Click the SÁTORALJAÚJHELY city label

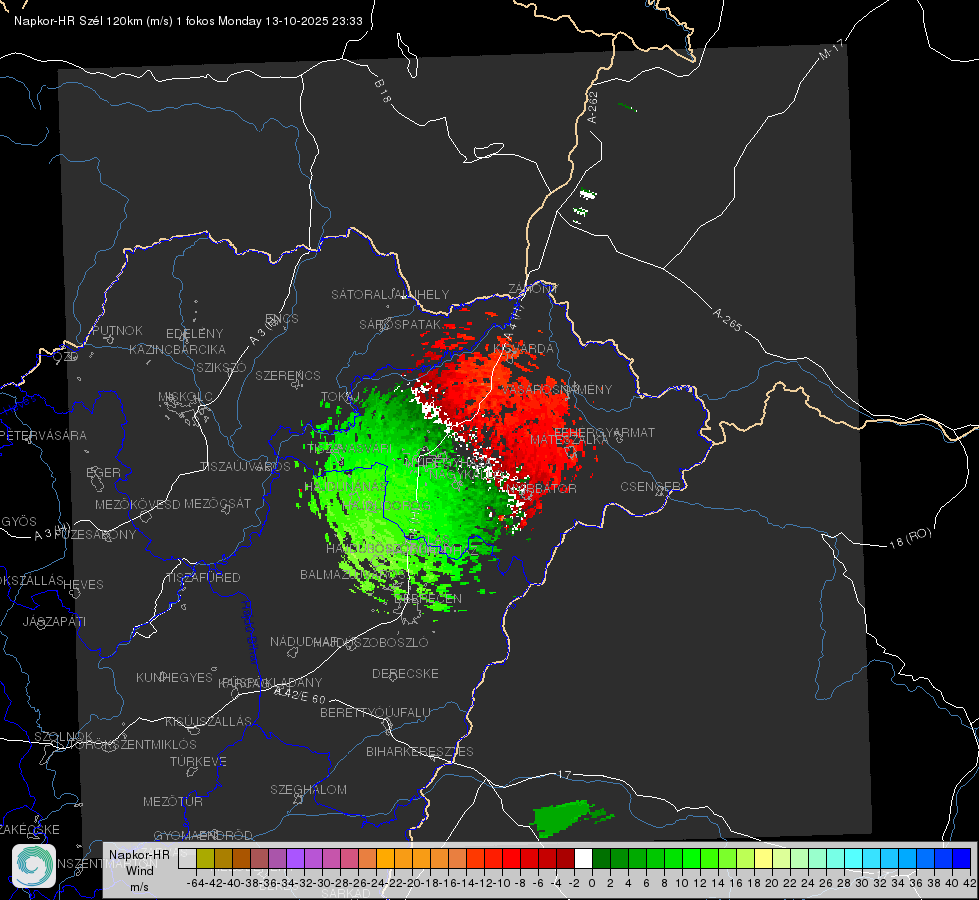[390, 294]
